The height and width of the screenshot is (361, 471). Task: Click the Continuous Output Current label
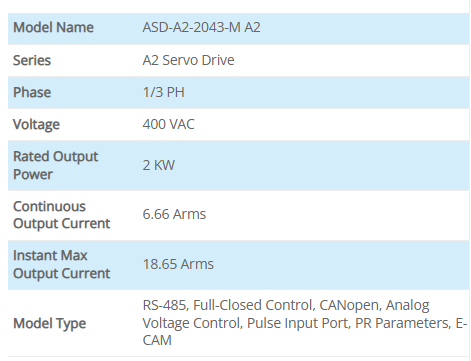point(62,215)
